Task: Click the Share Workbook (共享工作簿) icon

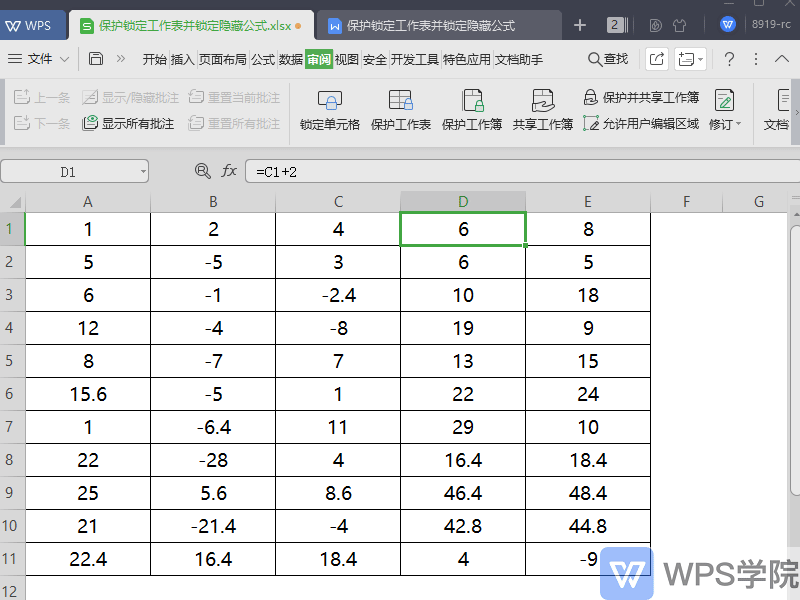Action: pyautogui.click(x=542, y=100)
